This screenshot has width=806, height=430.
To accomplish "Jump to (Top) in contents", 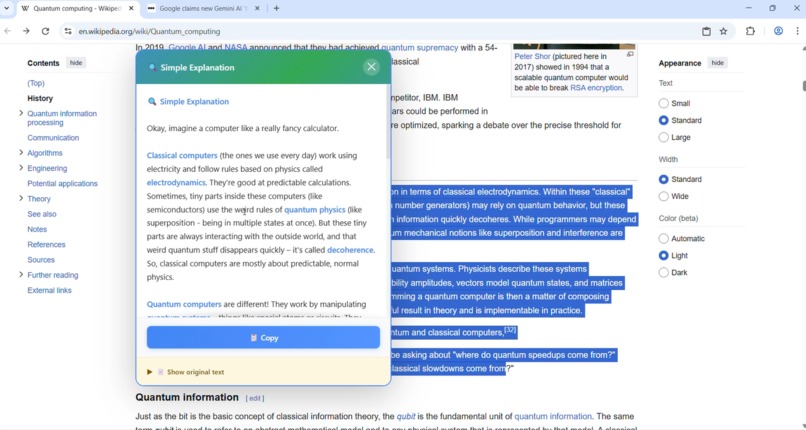I will click(x=36, y=83).
